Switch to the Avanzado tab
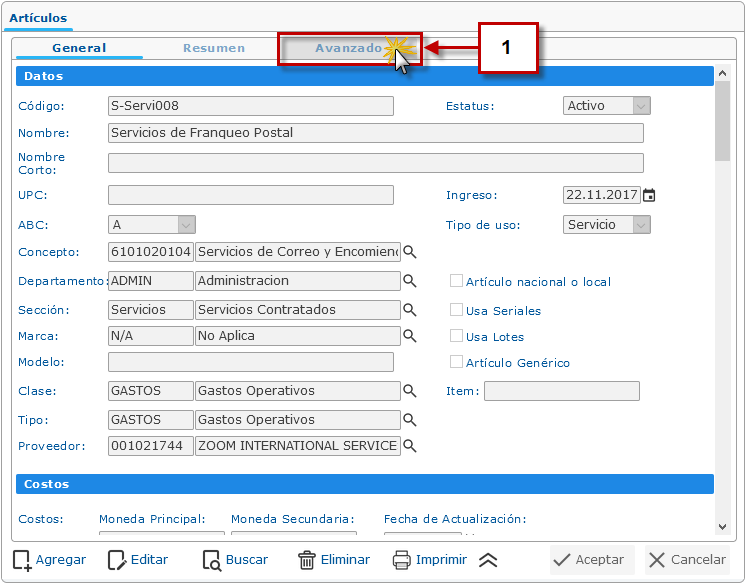746x584 pixels. coord(348,48)
